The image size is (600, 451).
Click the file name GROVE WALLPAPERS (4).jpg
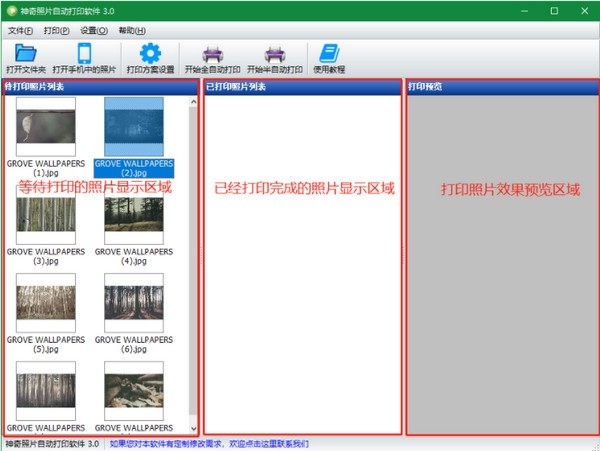click(134, 256)
